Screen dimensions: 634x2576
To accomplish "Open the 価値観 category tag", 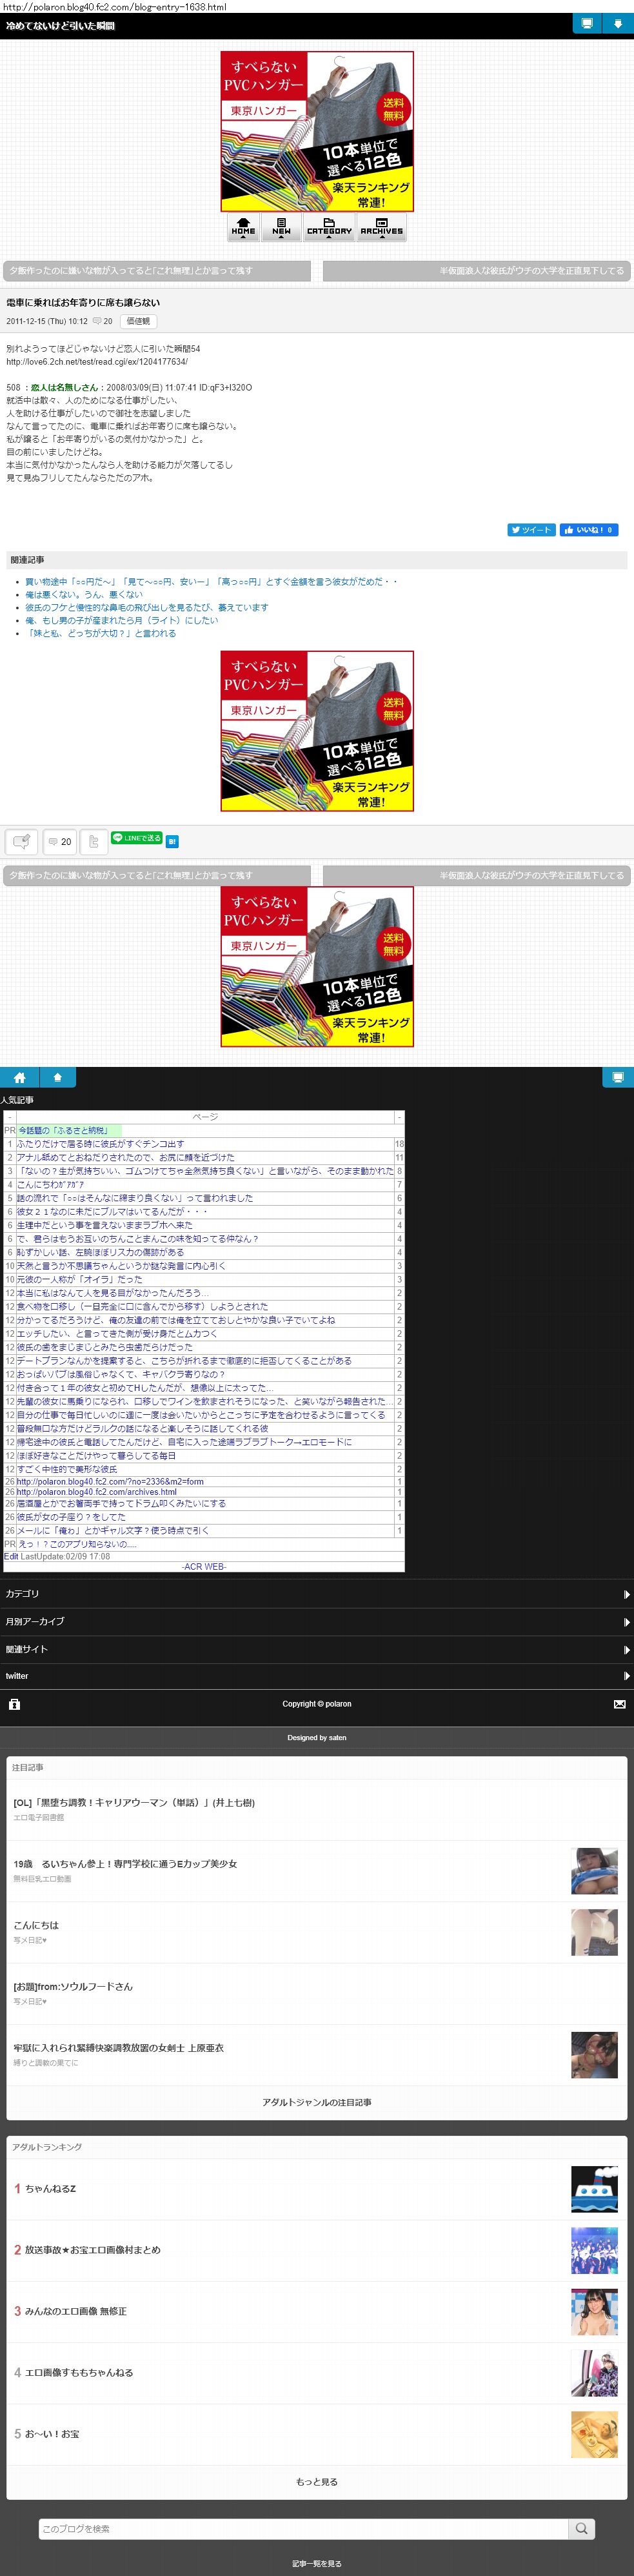I will point(138,321).
